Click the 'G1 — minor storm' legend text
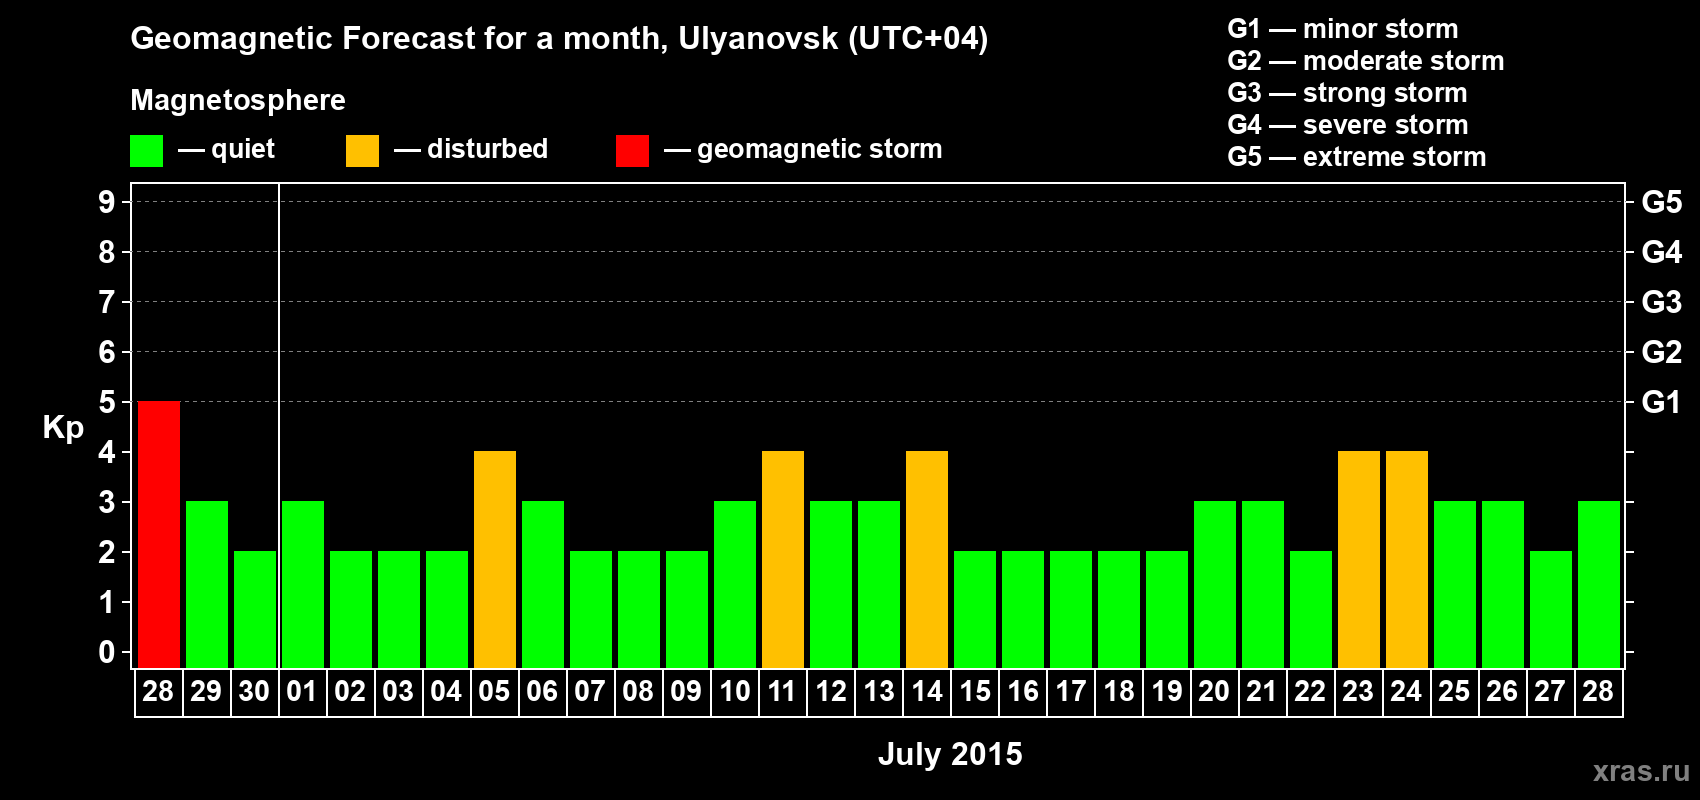 [x=1343, y=29]
